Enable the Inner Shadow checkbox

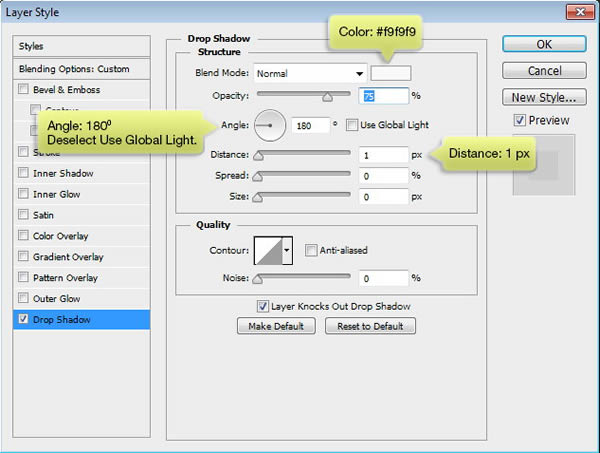click(x=23, y=173)
